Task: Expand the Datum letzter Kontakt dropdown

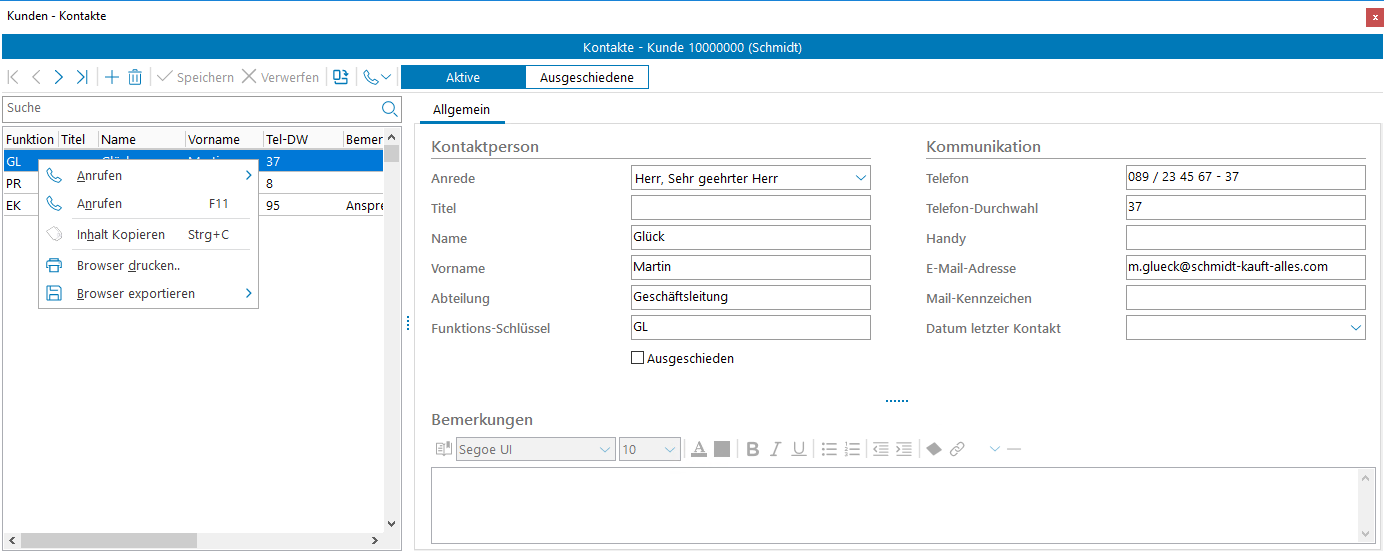Action: pyautogui.click(x=1355, y=328)
